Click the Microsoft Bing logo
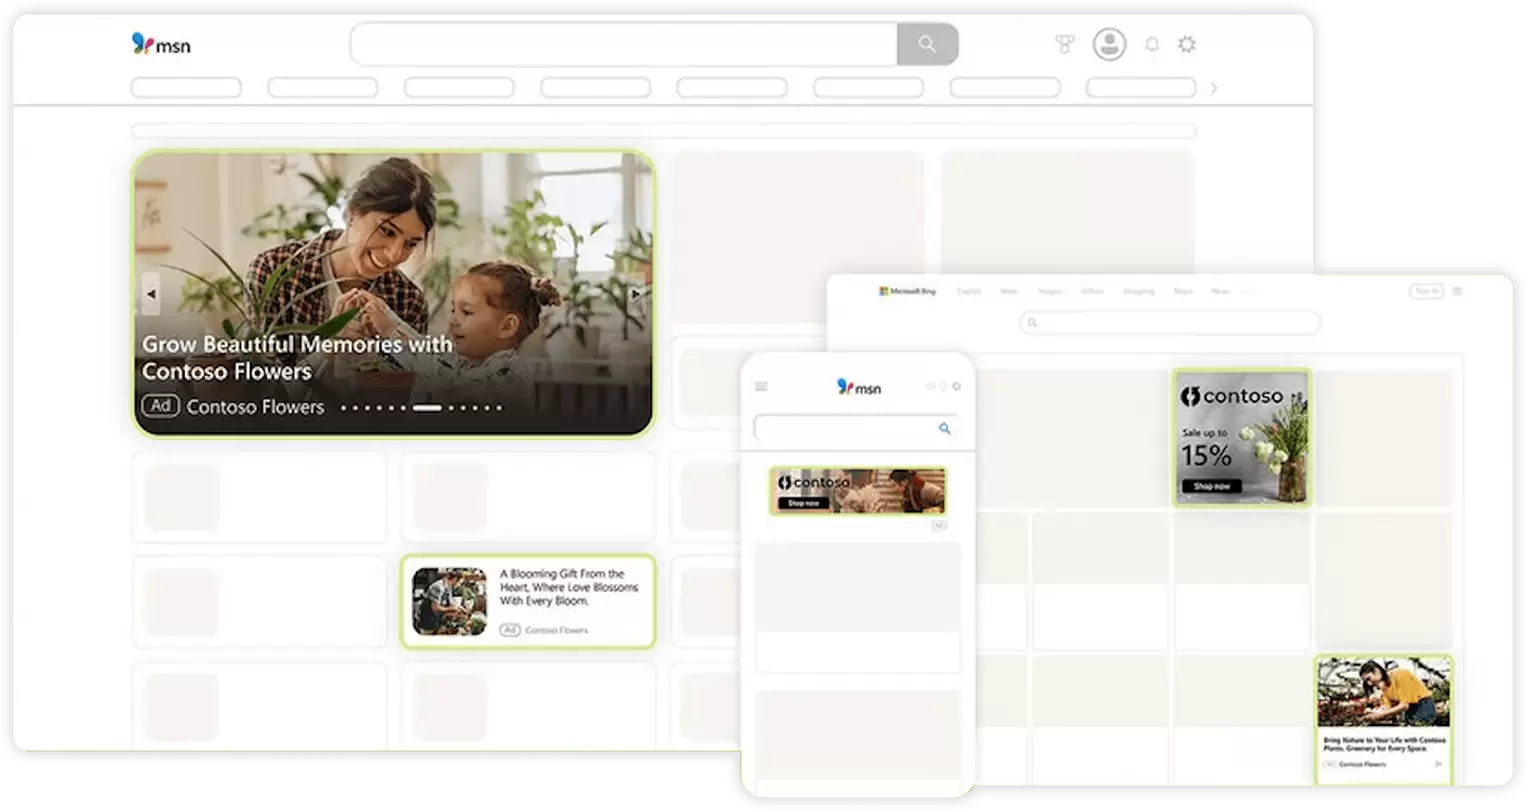The width and height of the screenshot is (1527, 811). (x=907, y=292)
